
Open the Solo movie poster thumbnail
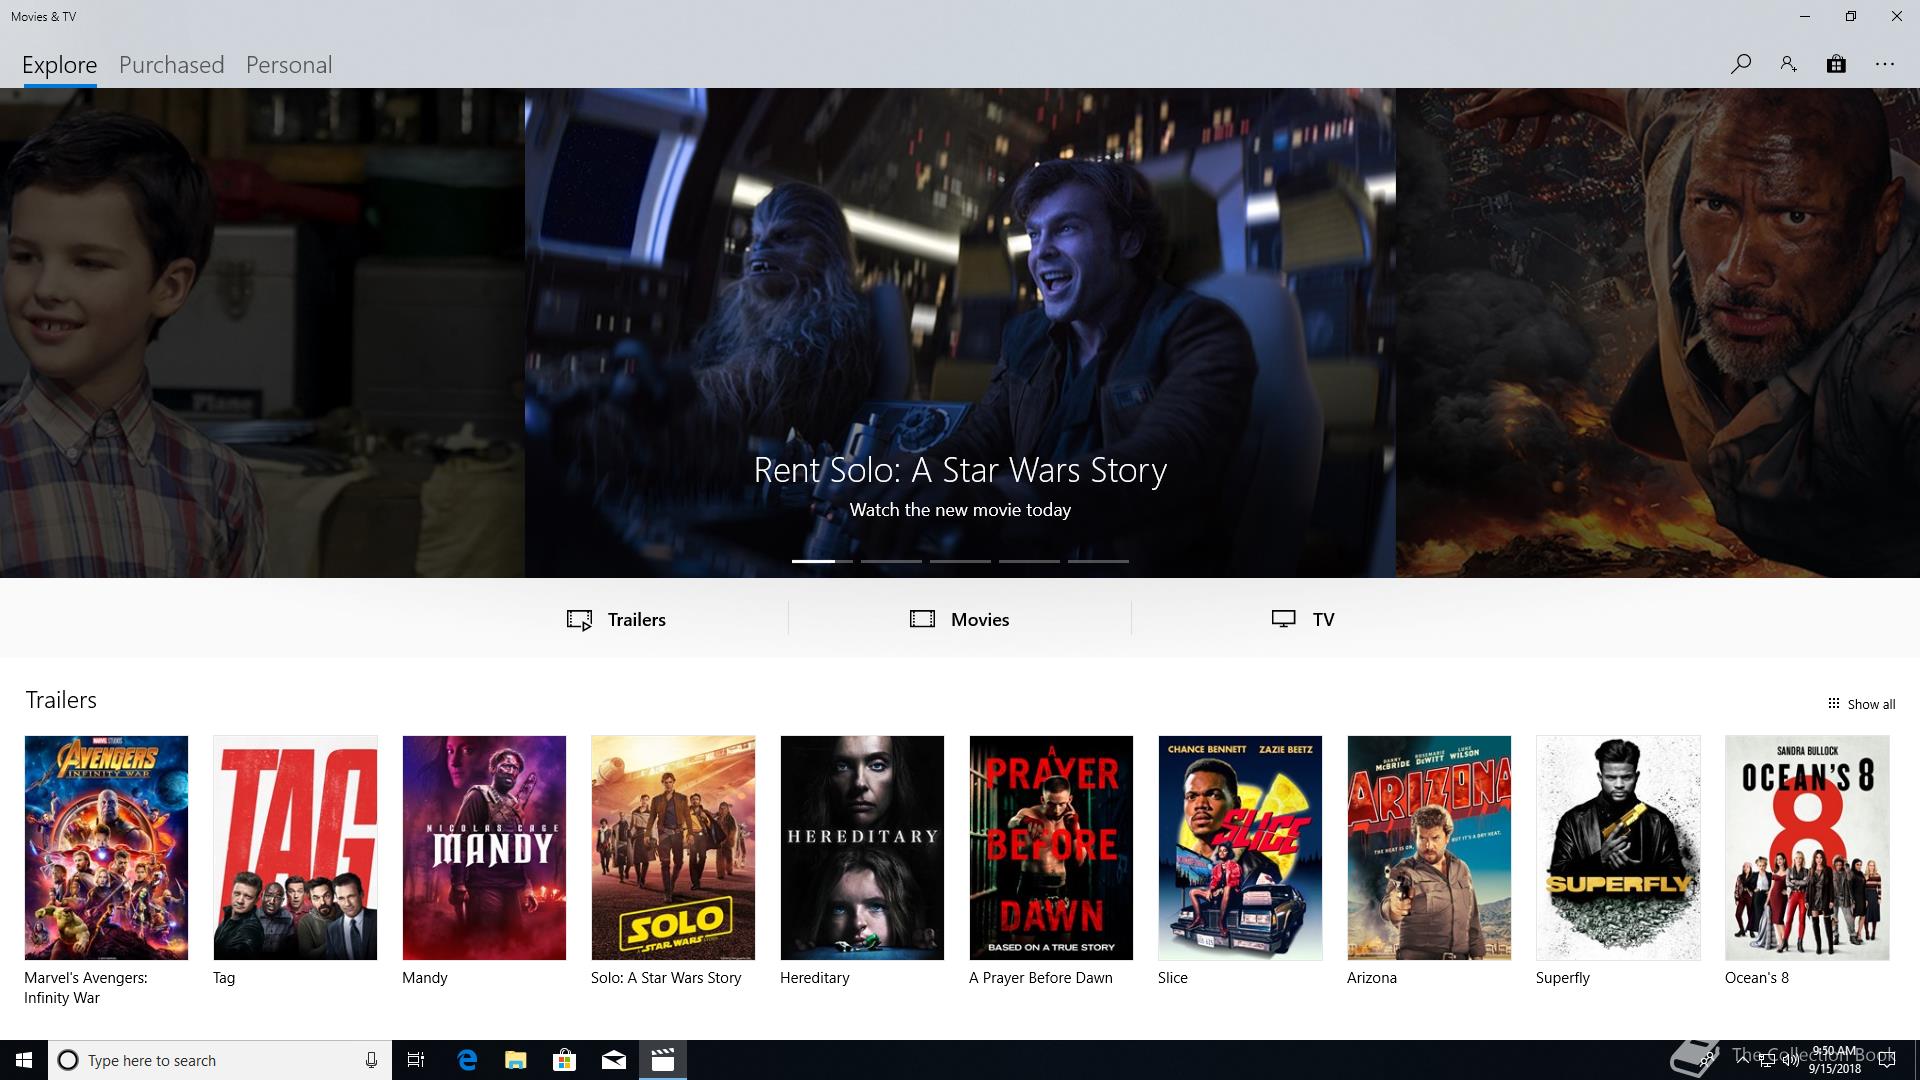click(x=673, y=848)
